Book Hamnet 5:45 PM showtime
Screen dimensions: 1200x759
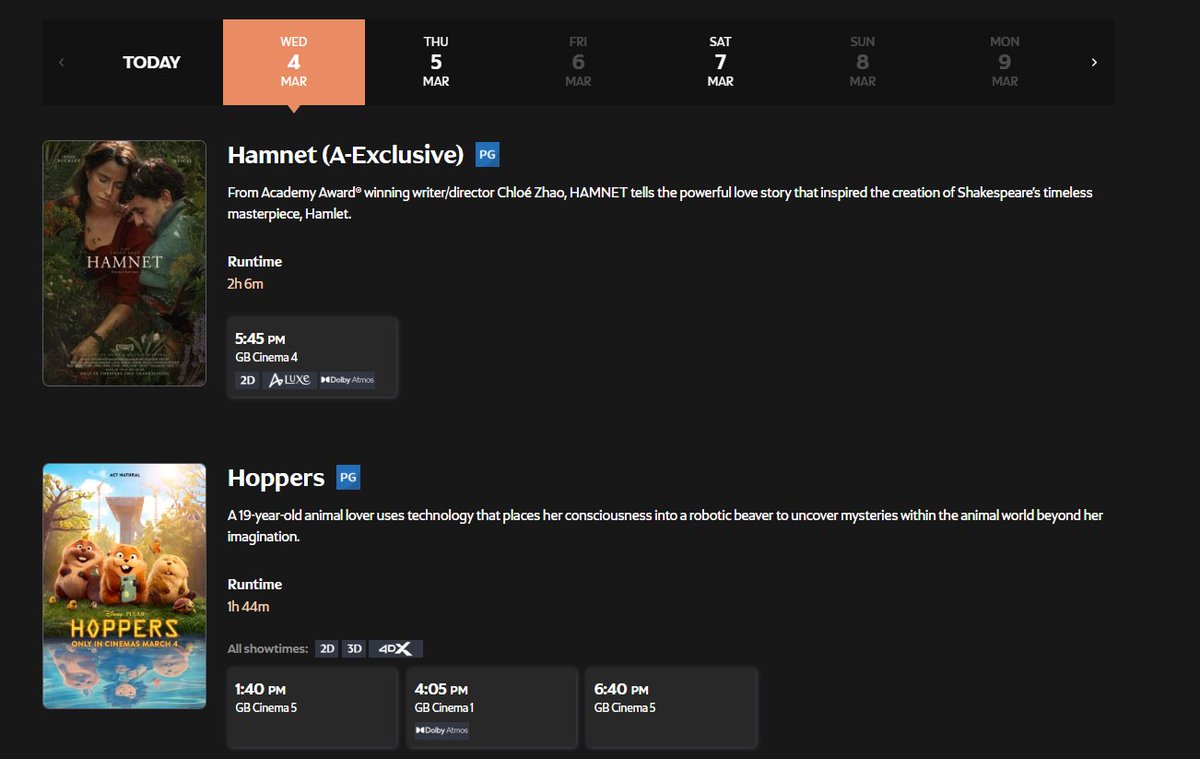coord(313,357)
